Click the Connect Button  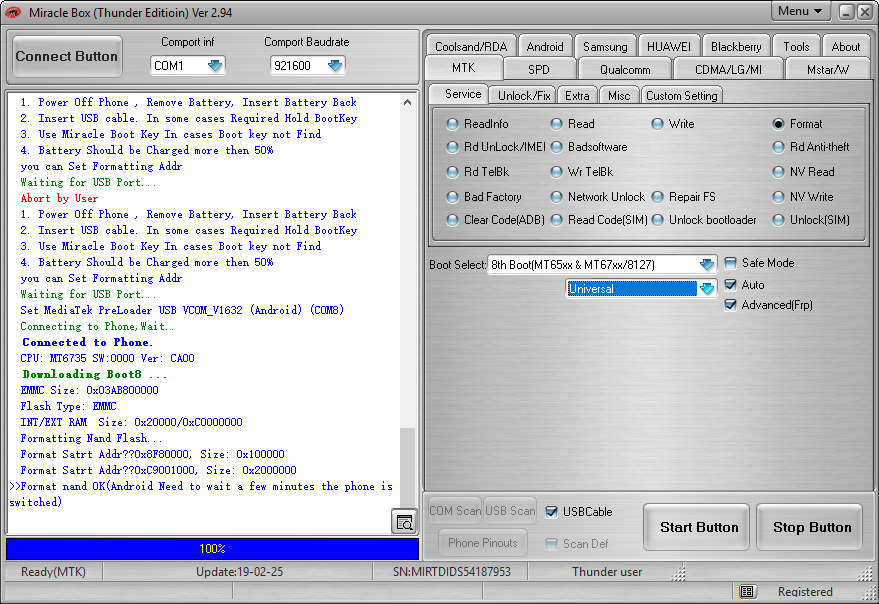67,56
